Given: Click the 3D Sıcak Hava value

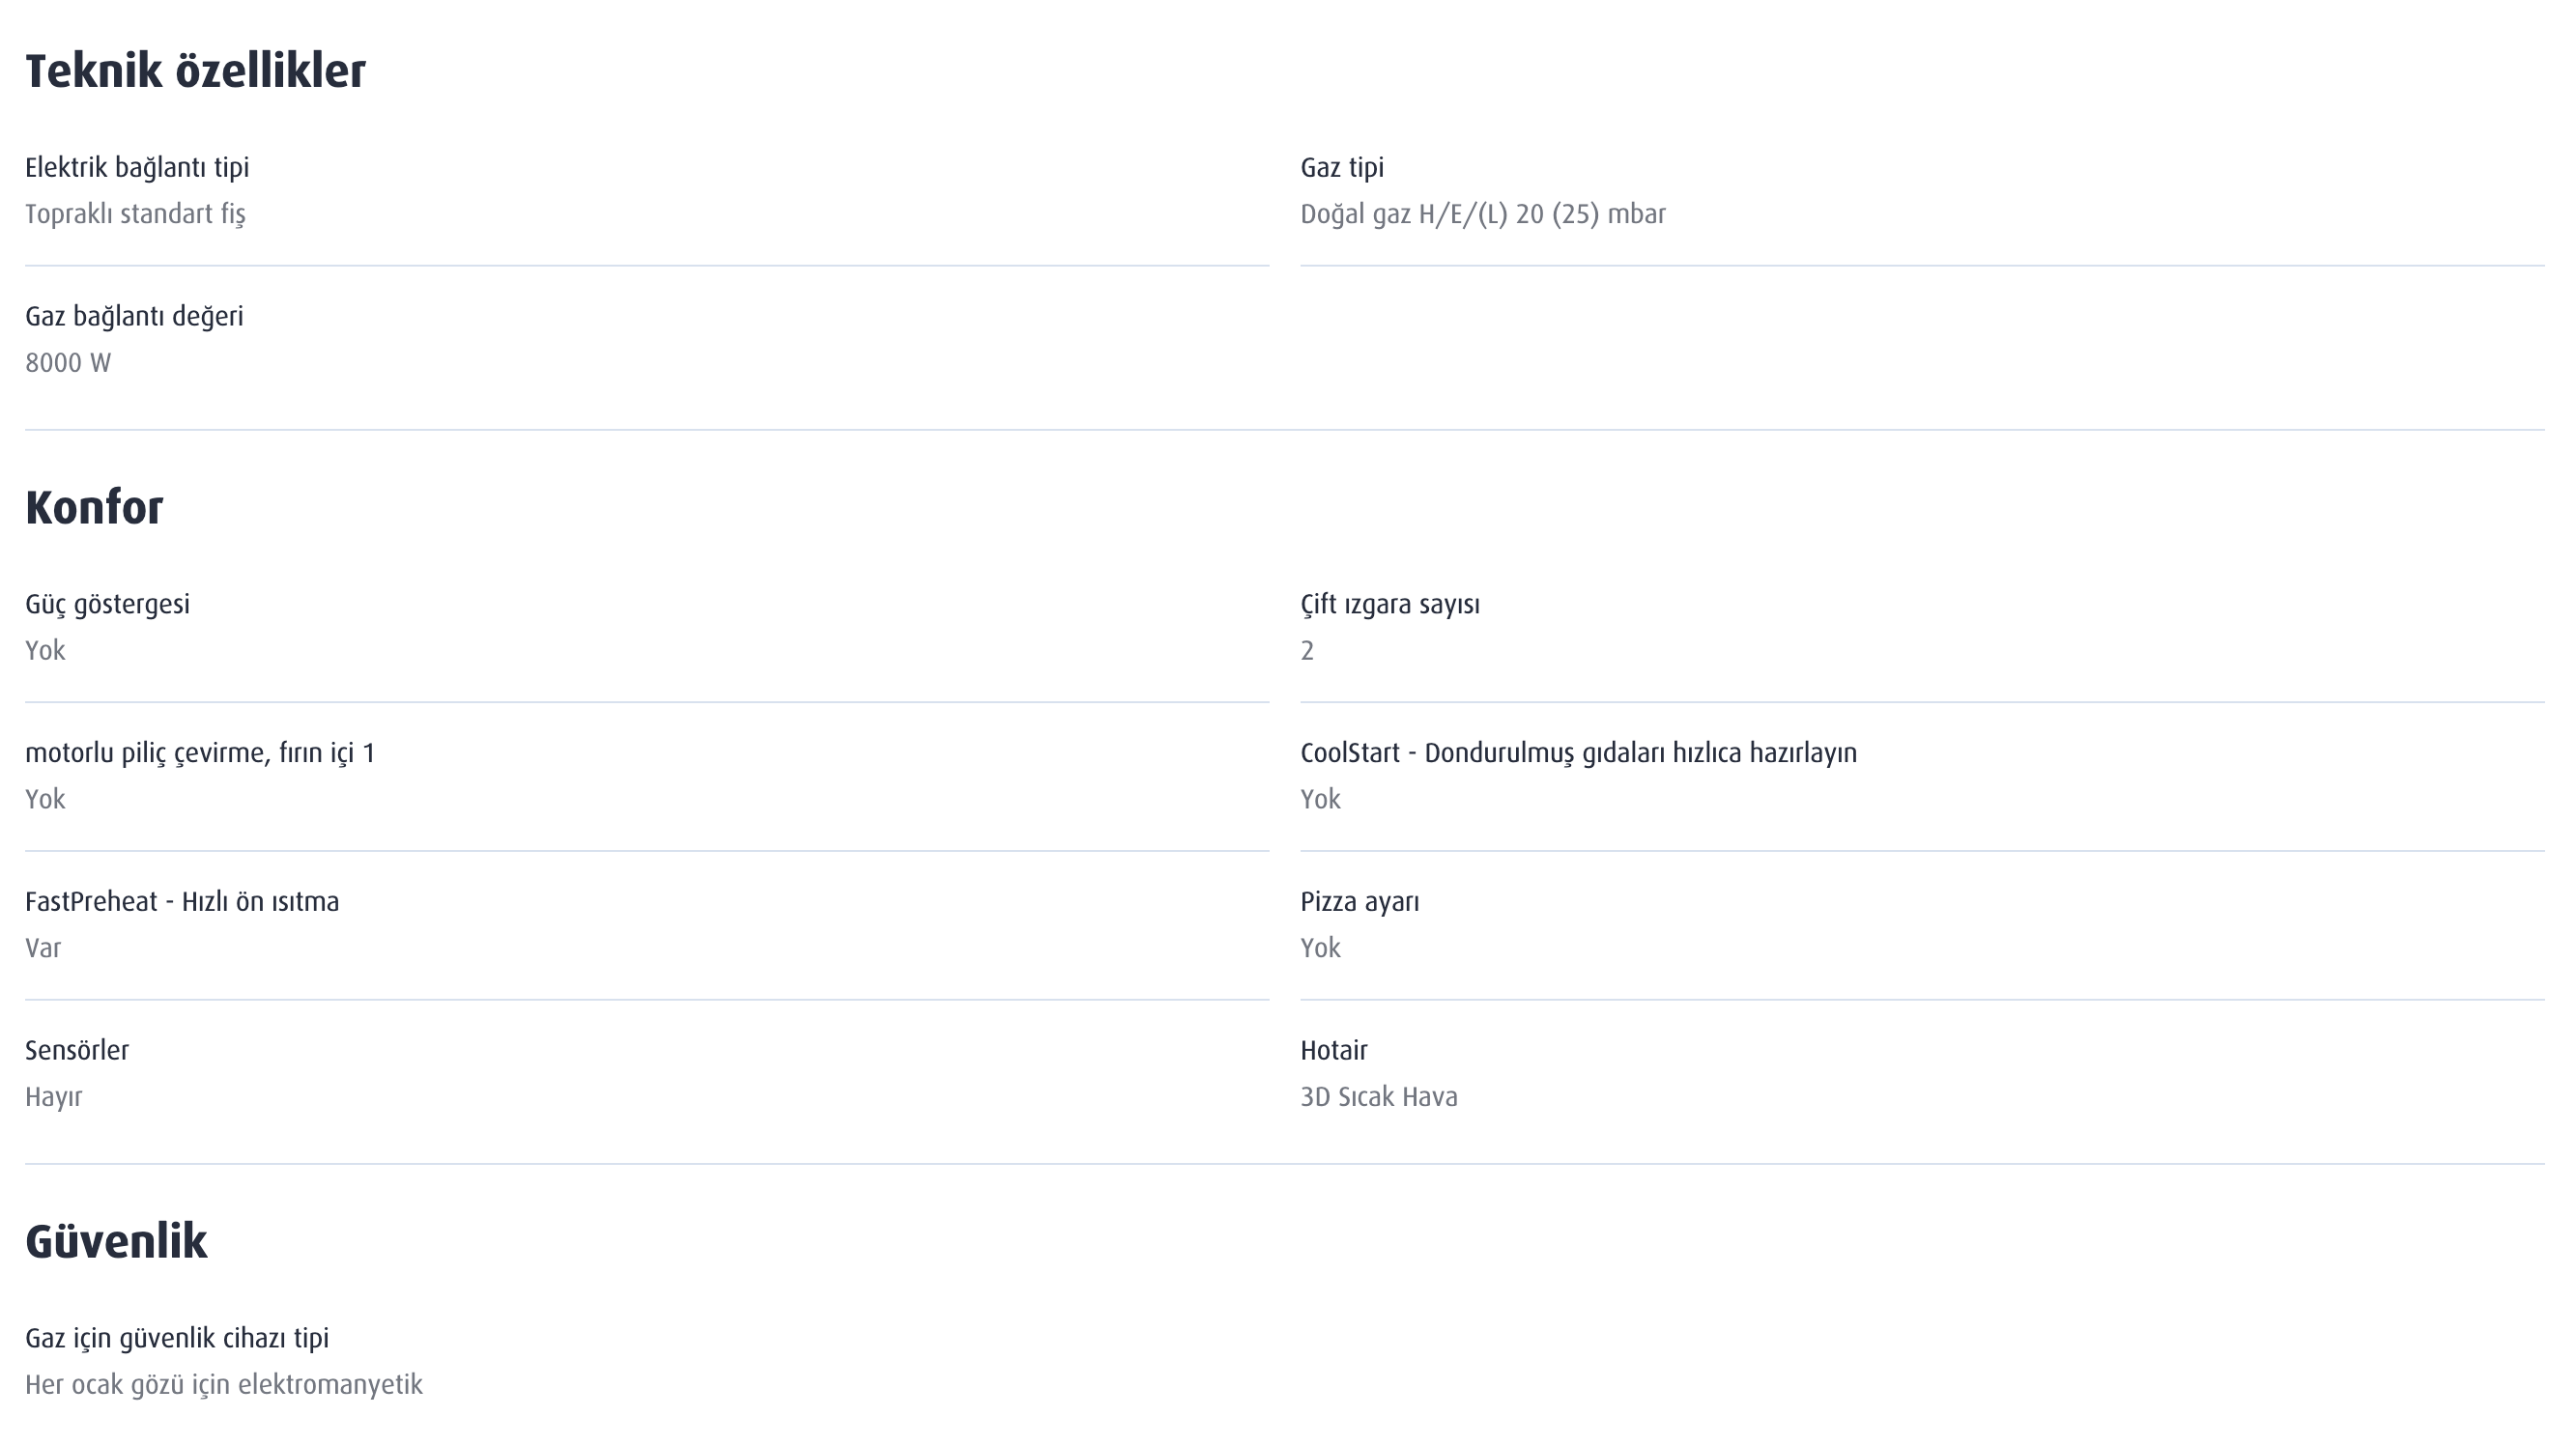Looking at the screenshot, I should tap(1379, 1098).
